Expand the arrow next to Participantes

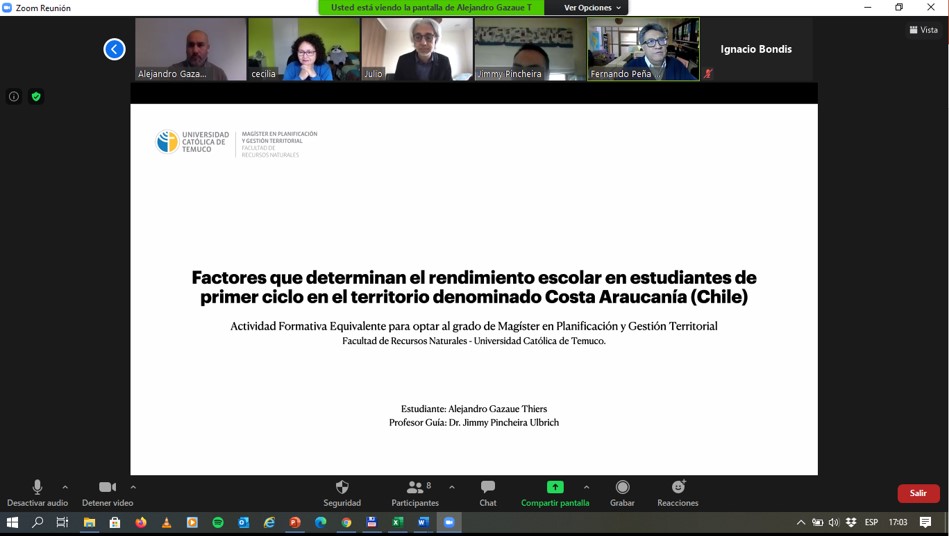[x=452, y=487]
